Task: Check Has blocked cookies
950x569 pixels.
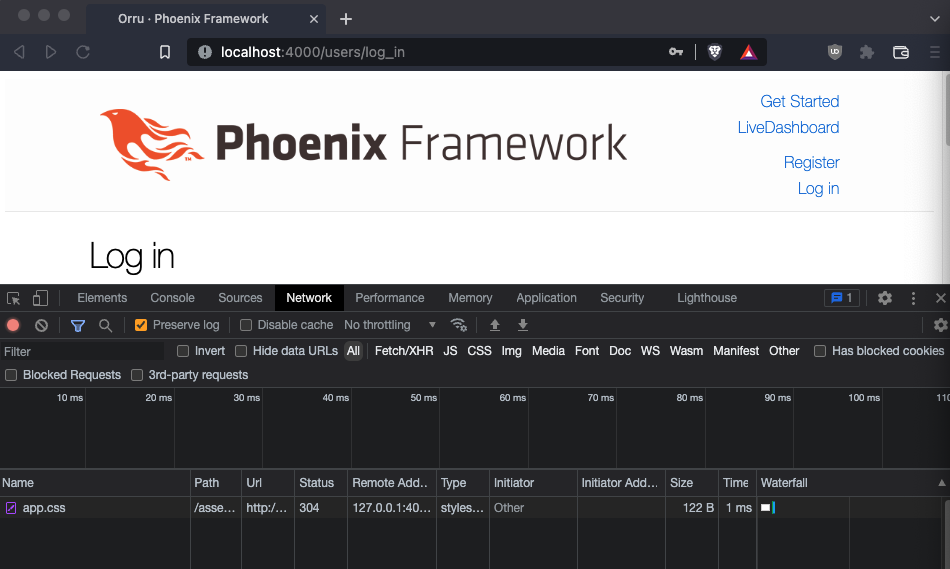Action: tap(820, 351)
